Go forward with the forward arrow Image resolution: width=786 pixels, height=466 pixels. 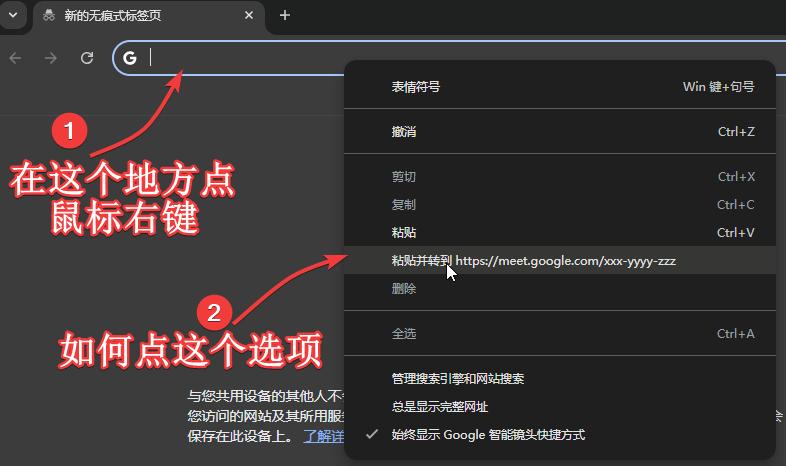point(51,58)
